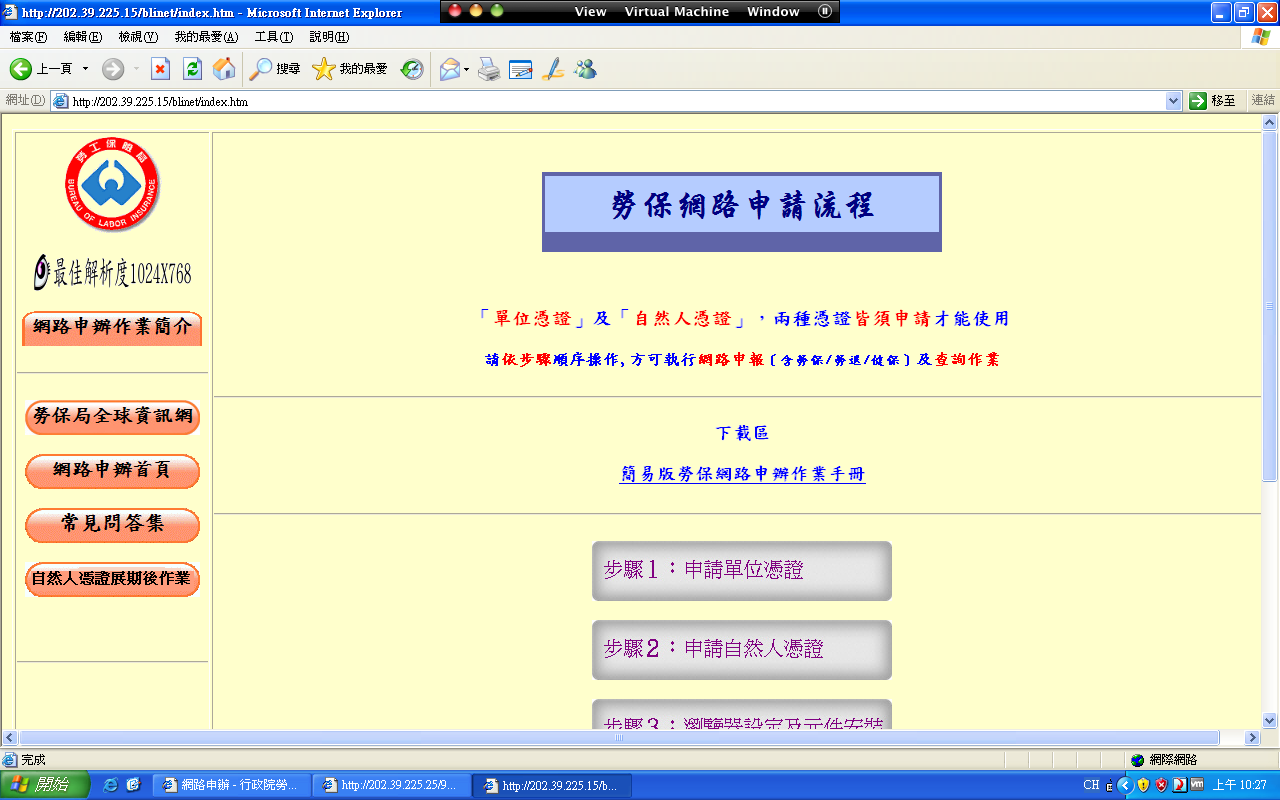Click the Back arrow button 上一頁
The image size is (1280, 800).
tap(41, 69)
